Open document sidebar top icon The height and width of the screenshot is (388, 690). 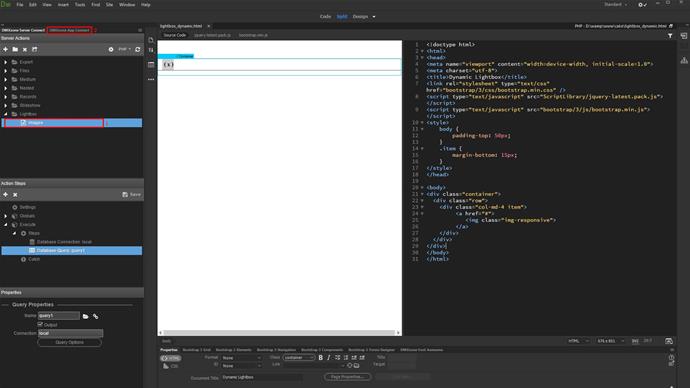coord(151,40)
